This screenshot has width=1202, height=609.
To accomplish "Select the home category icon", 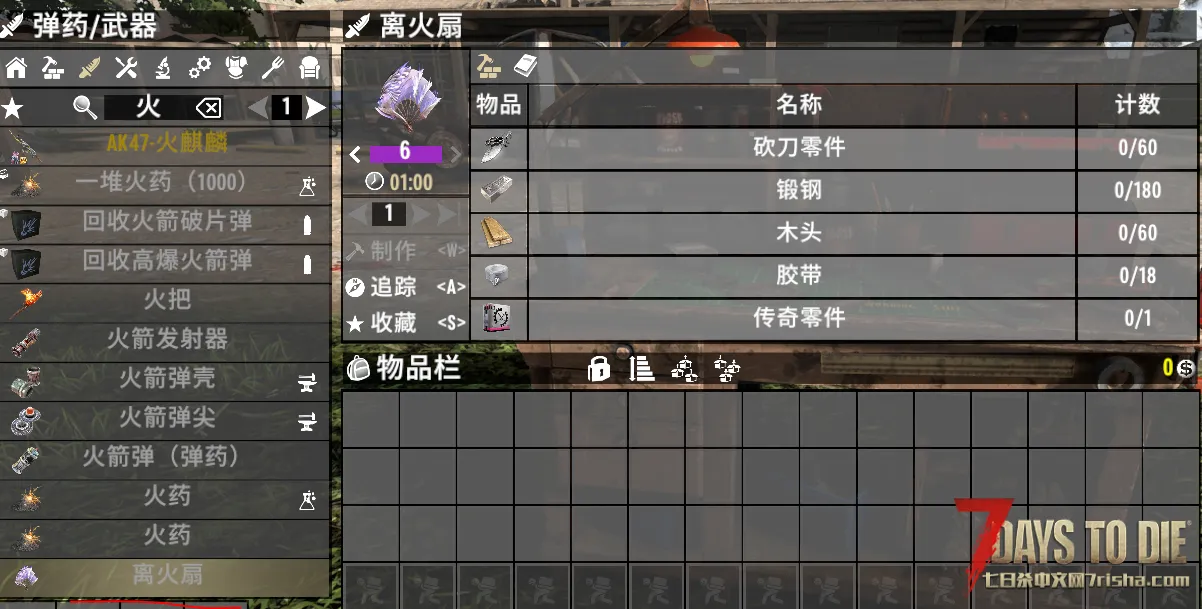I will [16, 68].
